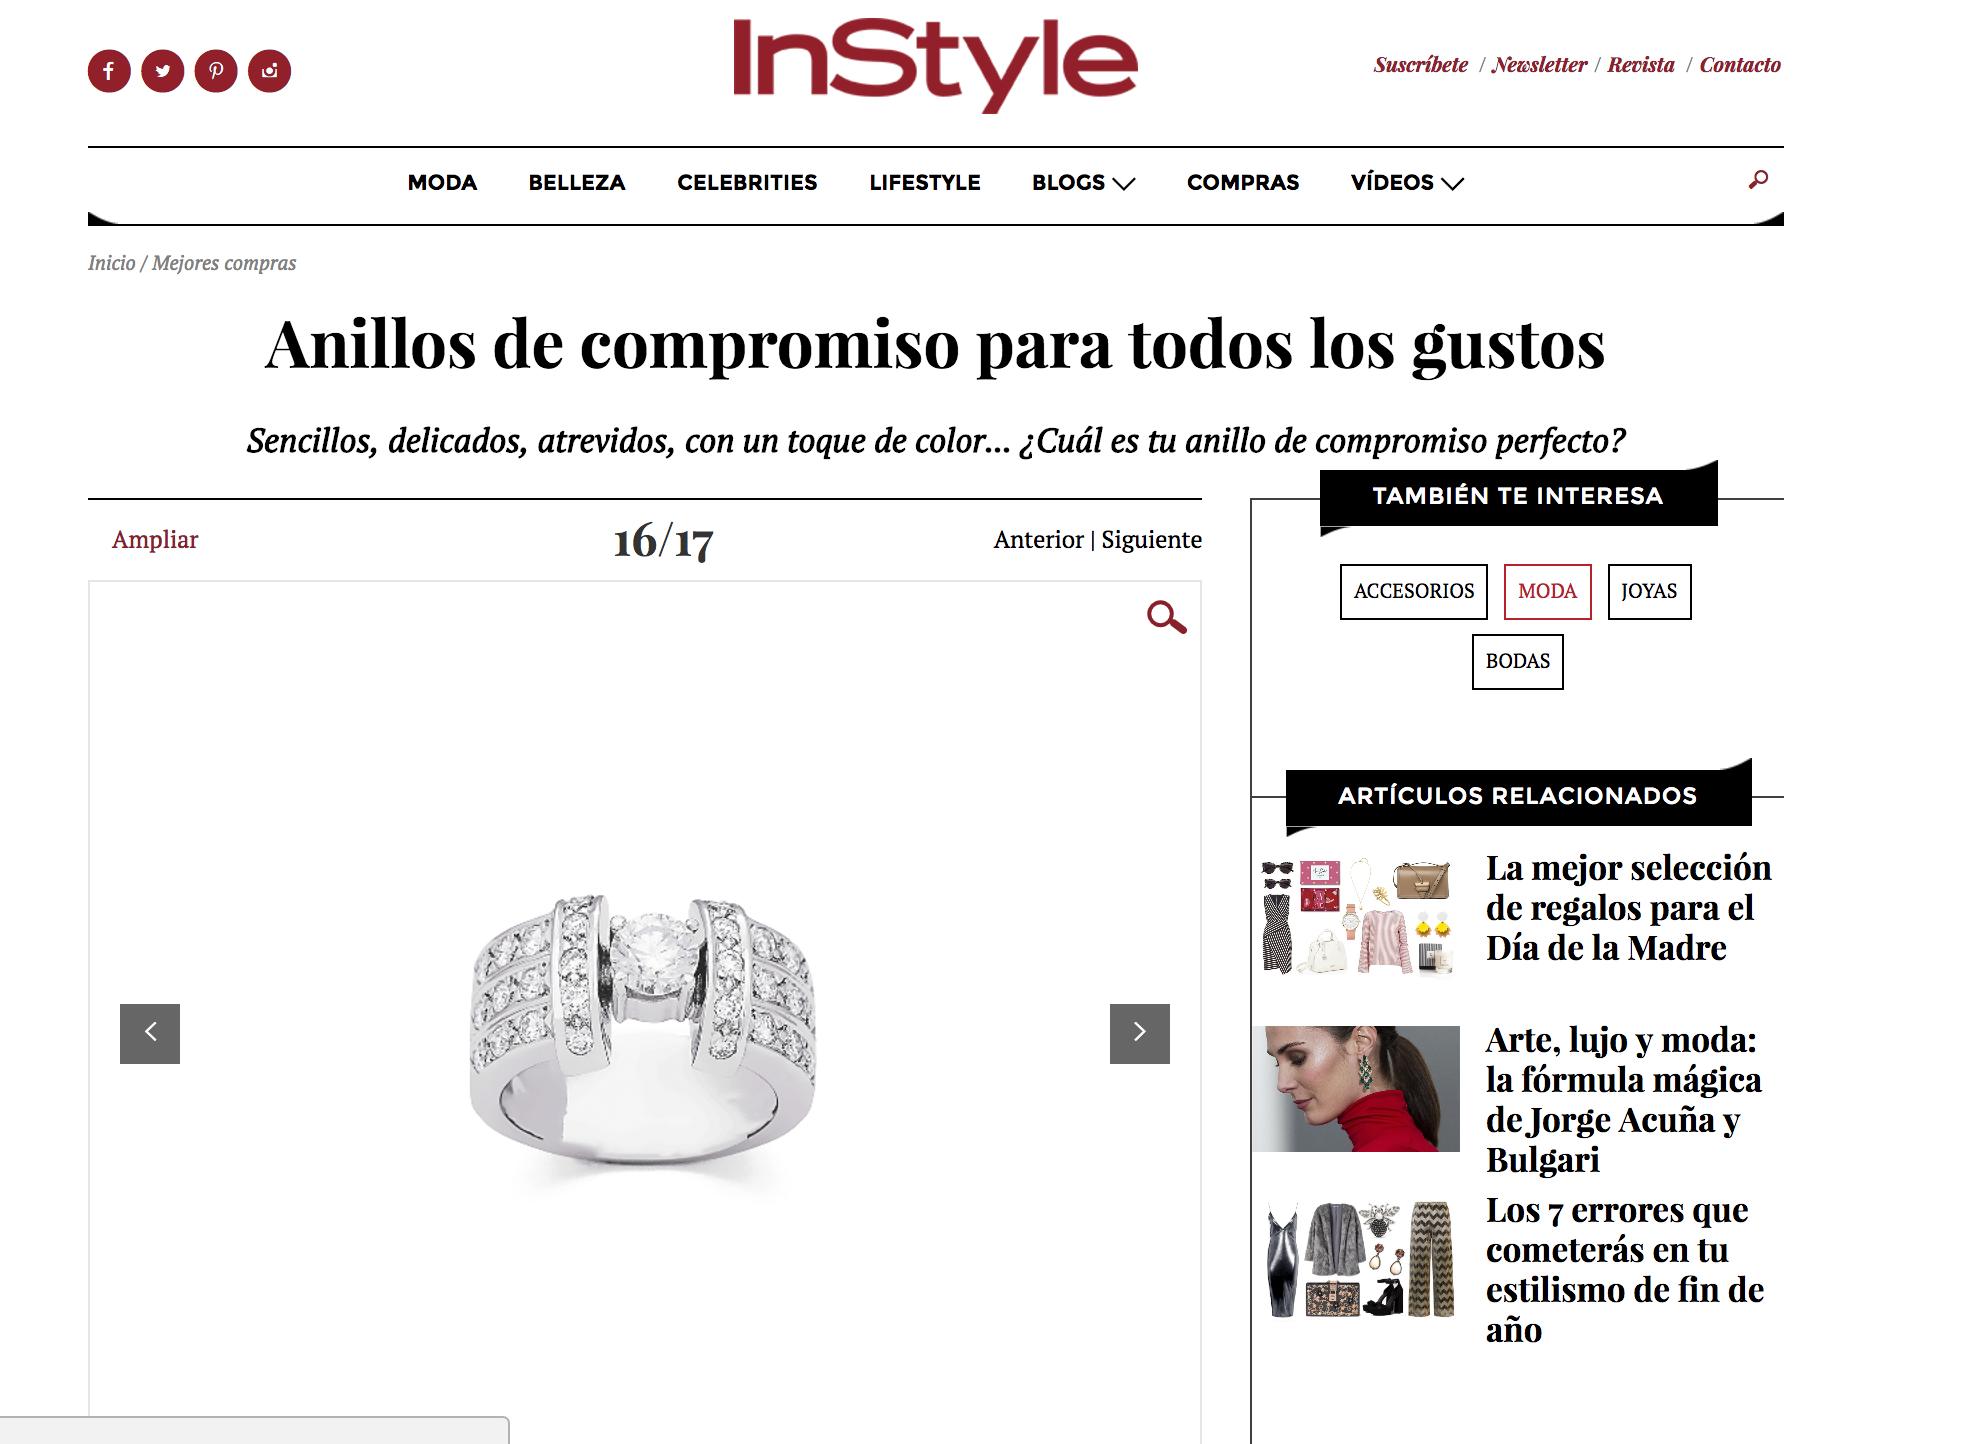
Task: Open the Pinterest social icon
Action: point(216,71)
